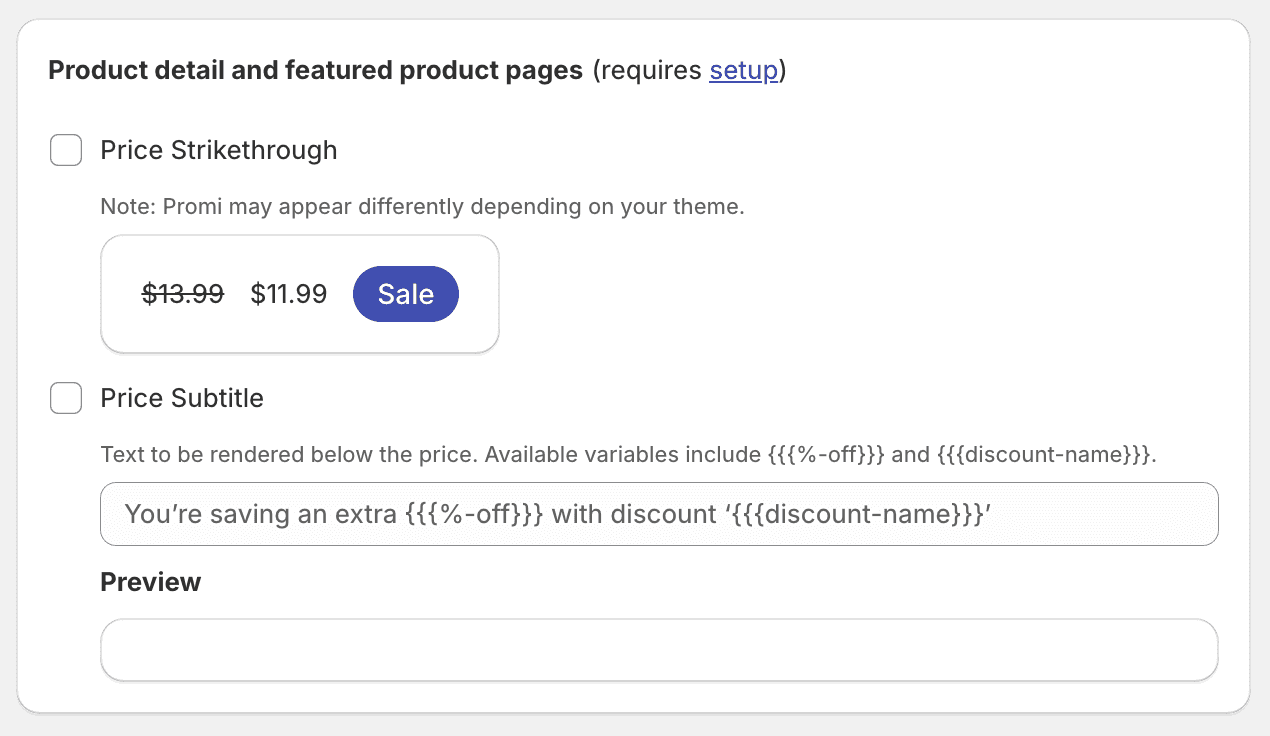
Task: Open the setup link in the heading
Action: click(x=743, y=70)
